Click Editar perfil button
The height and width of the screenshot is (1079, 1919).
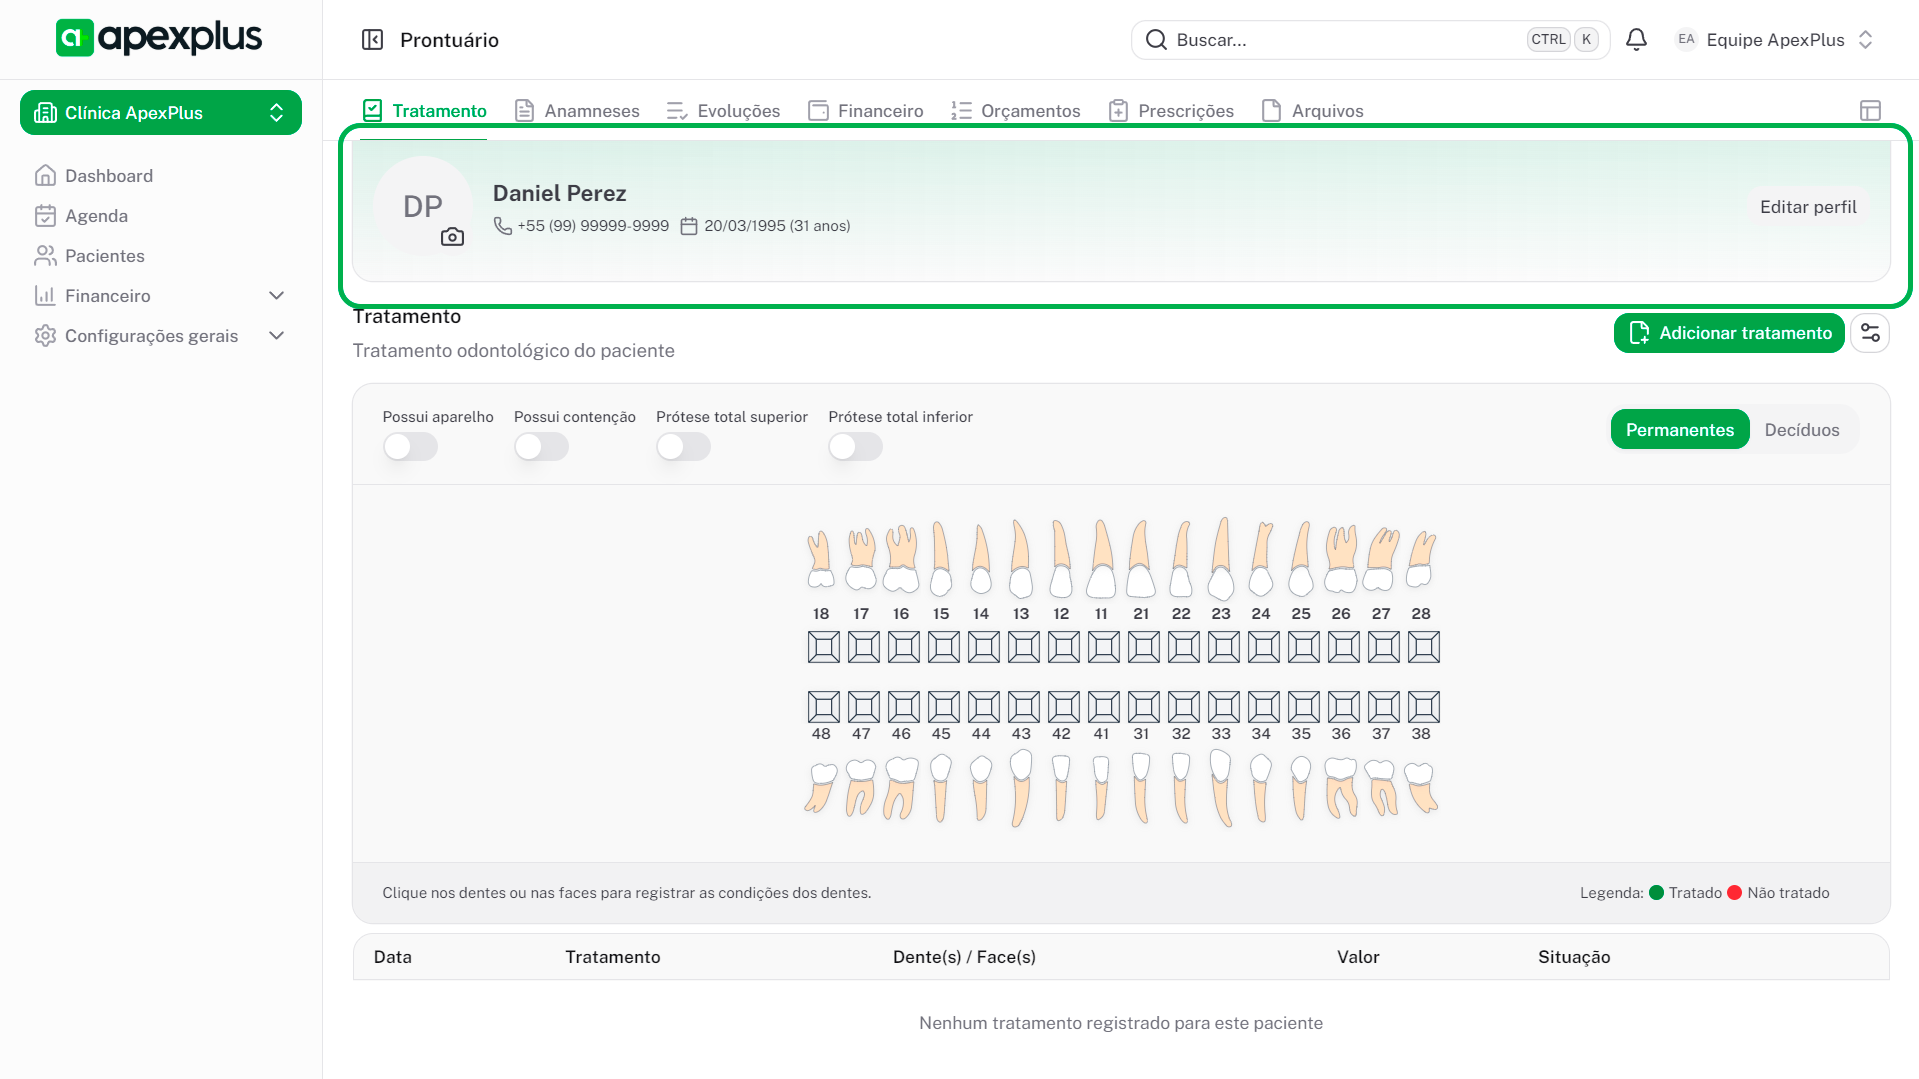[1807, 207]
